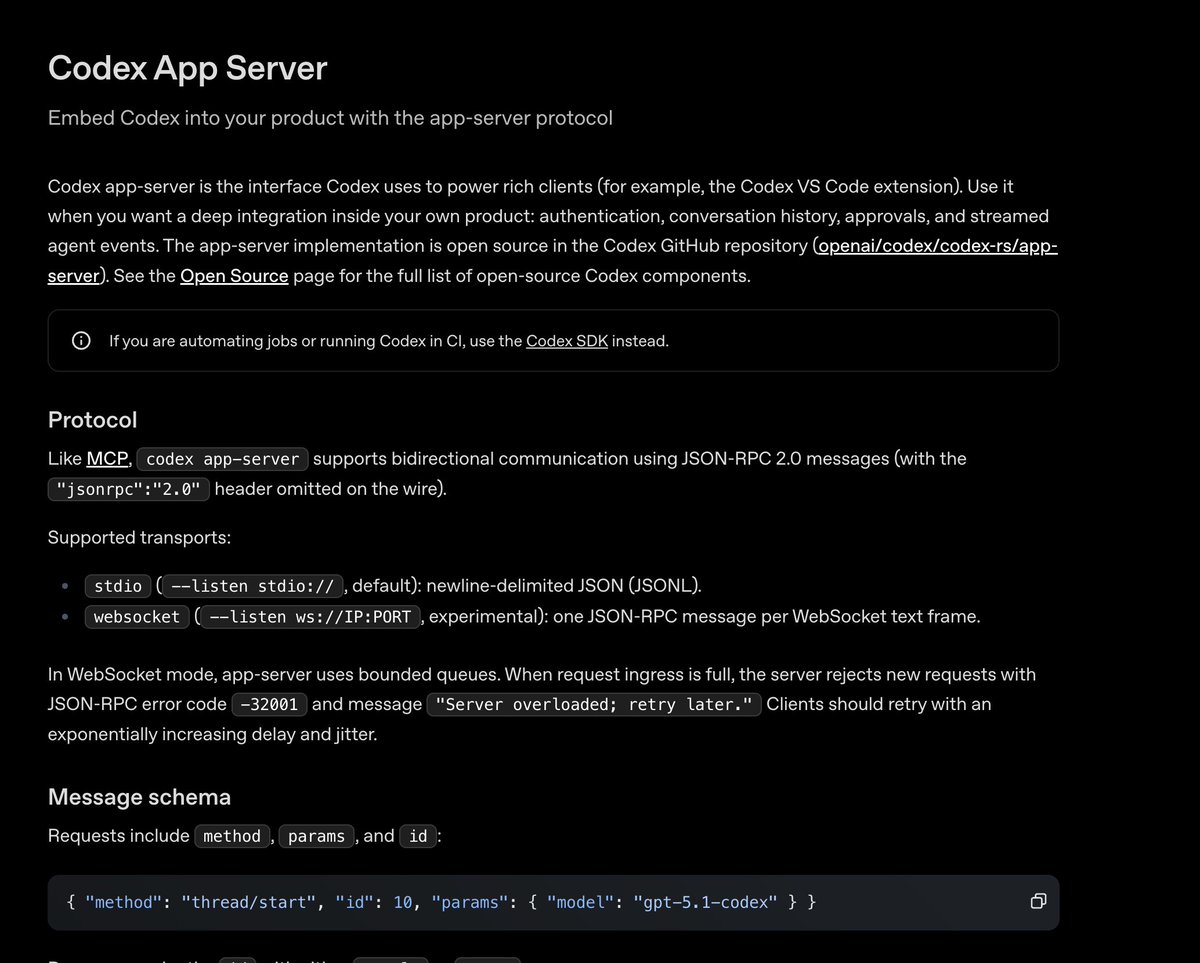This screenshot has height=963, width=1200.
Task: Click the inline params chip in Requests sentence
Action: [x=316, y=836]
